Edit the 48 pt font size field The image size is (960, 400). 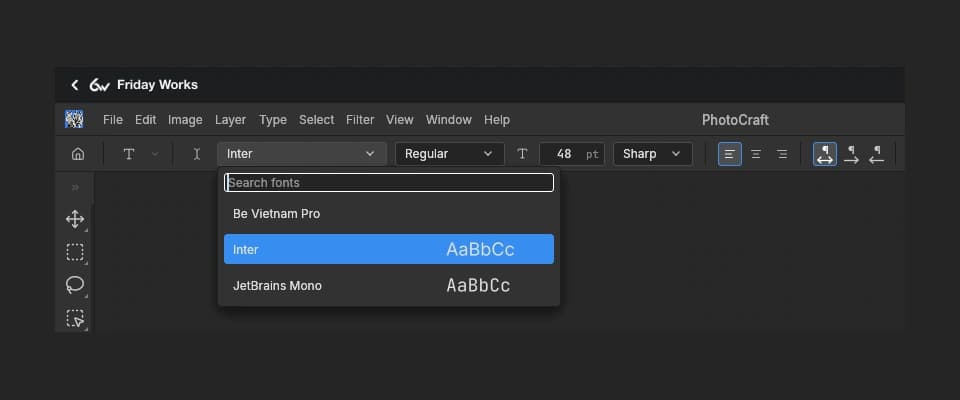coord(572,154)
